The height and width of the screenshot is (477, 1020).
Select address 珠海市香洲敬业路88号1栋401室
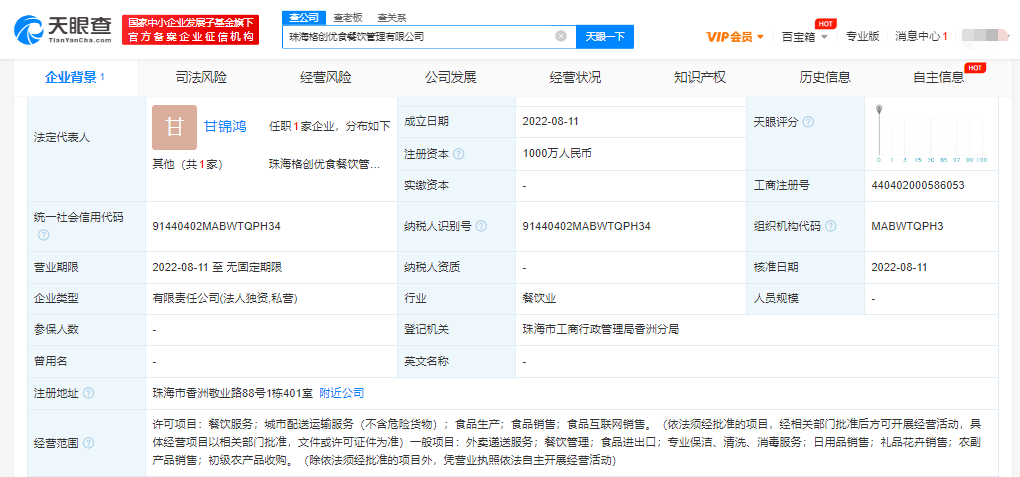(232, 393)
